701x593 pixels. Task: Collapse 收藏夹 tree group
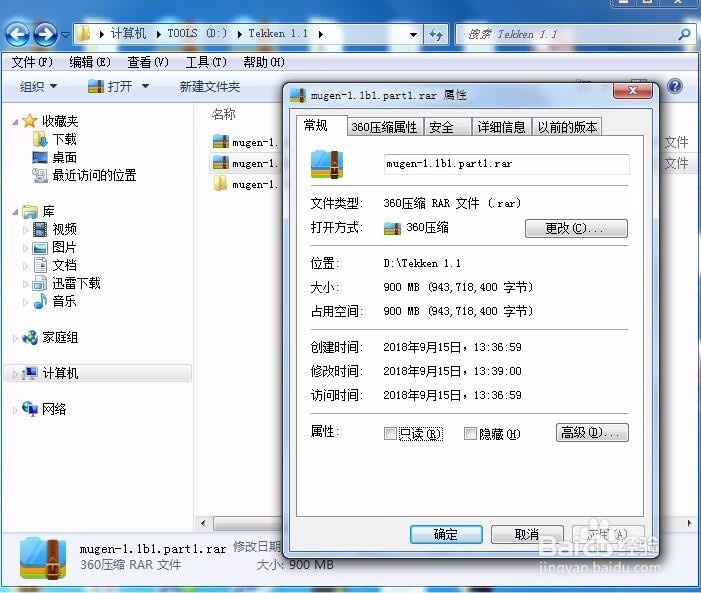pyautogui.click(x=15, y=122)
